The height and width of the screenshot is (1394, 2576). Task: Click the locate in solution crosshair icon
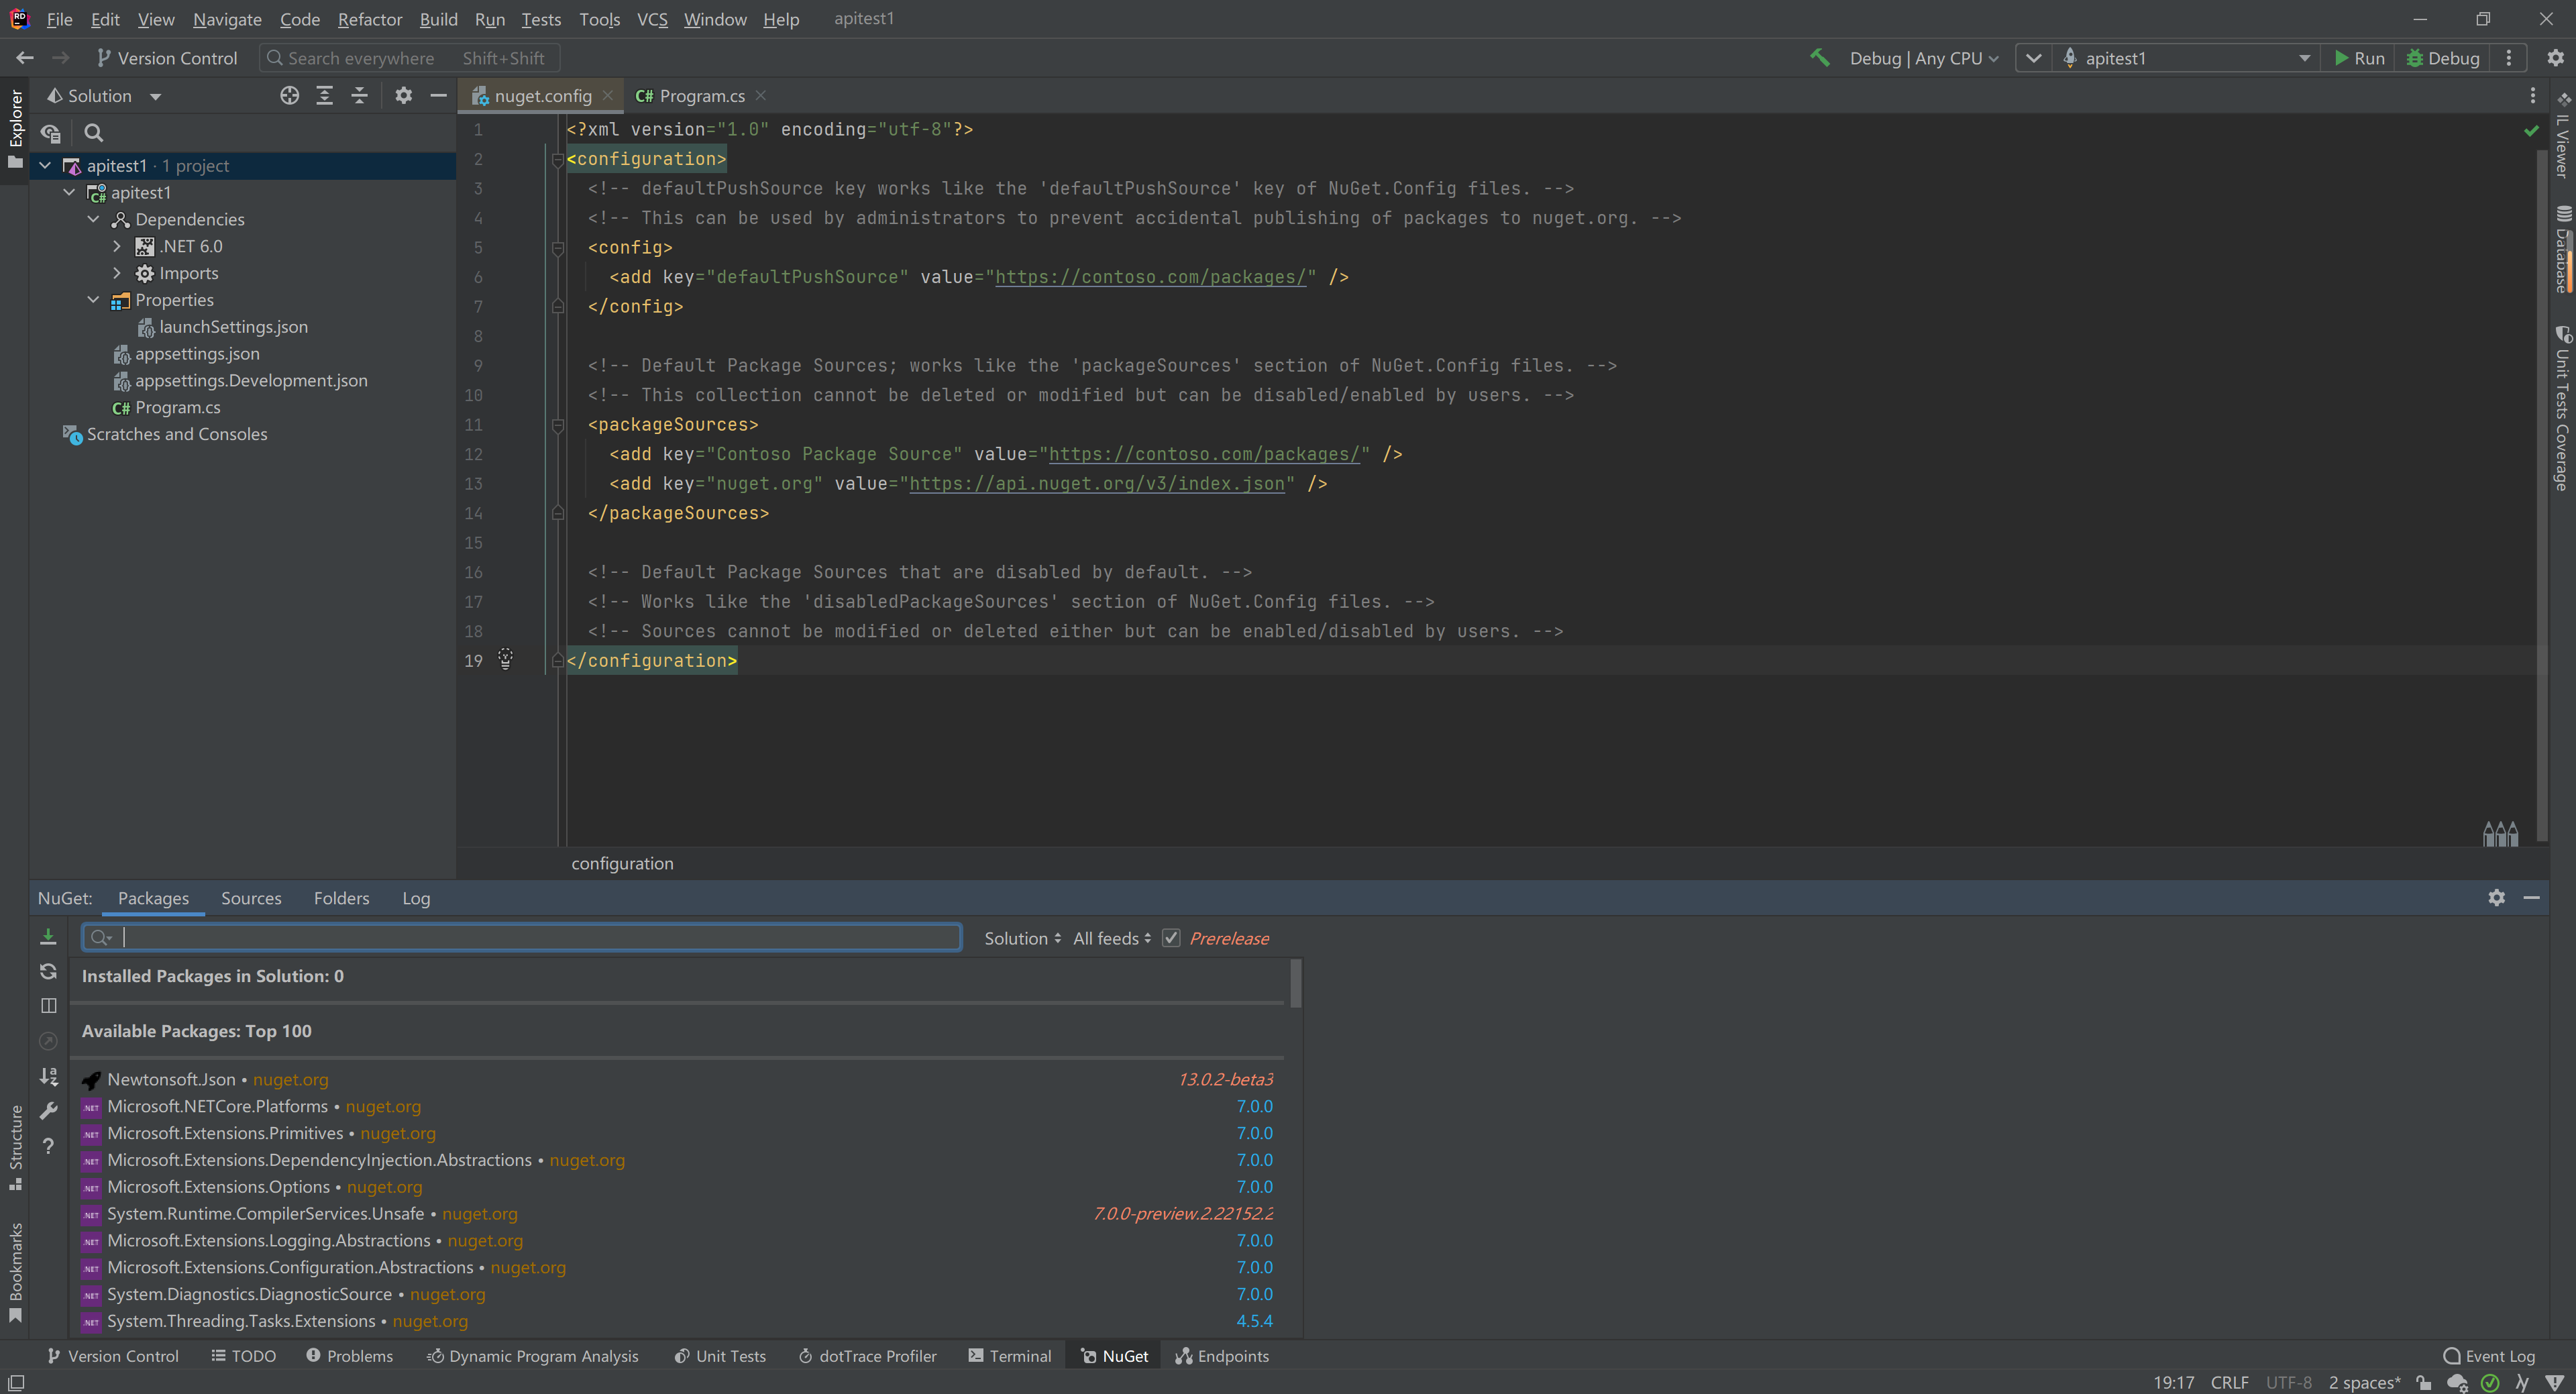(x=289, y=96)
